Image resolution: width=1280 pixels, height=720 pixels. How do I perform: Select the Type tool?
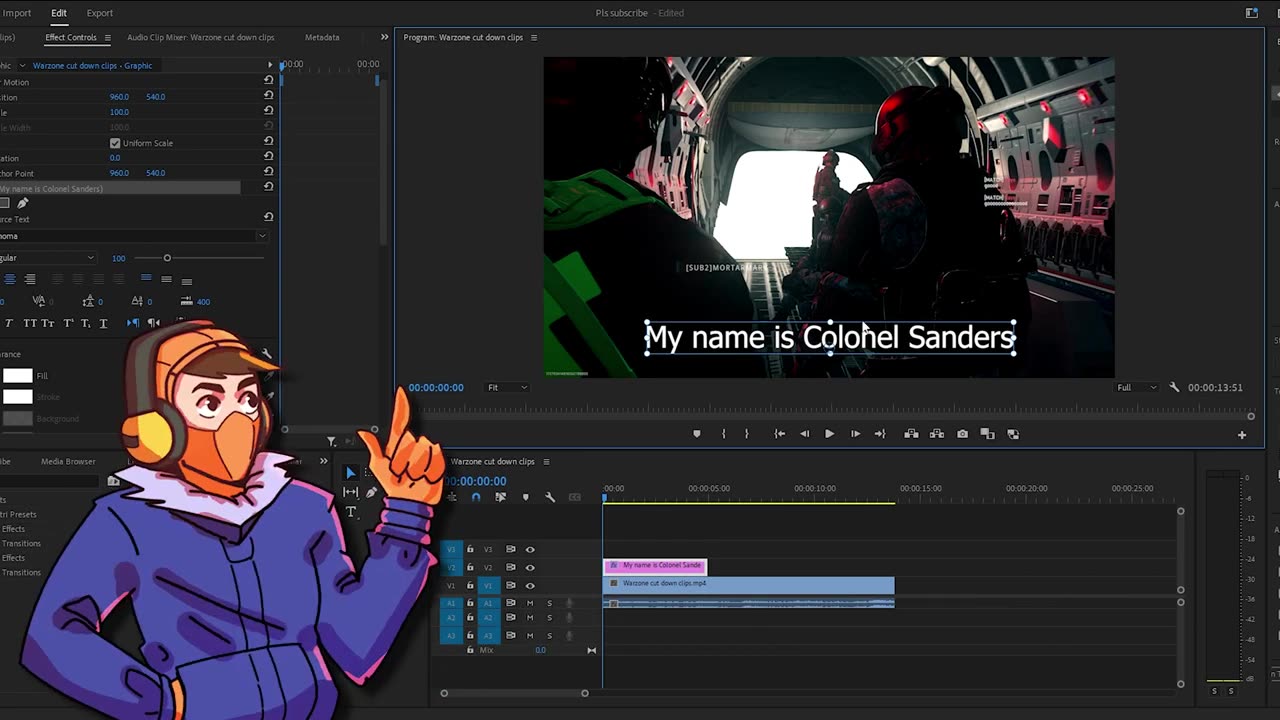tap(350, 512)
